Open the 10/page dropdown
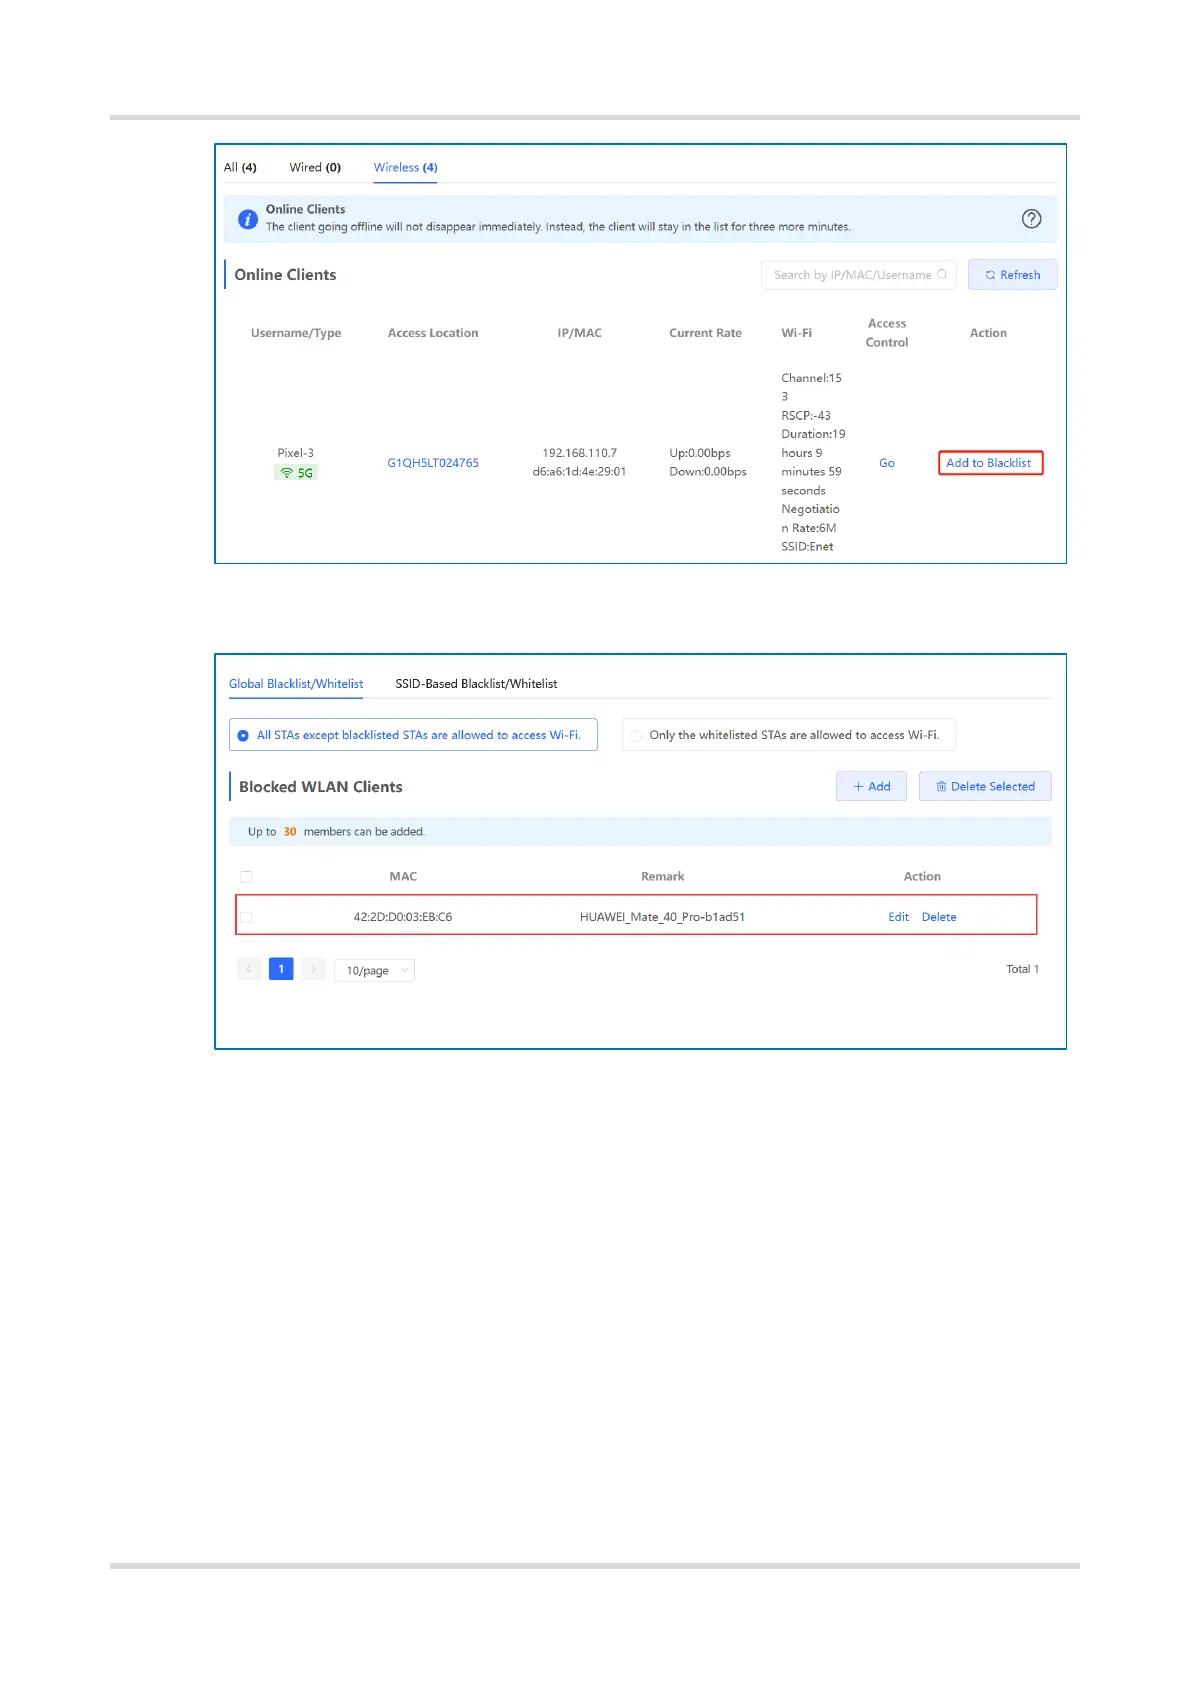This screenshot has height=1684, width=1191. pyautogui.click(x=374, y=970)
